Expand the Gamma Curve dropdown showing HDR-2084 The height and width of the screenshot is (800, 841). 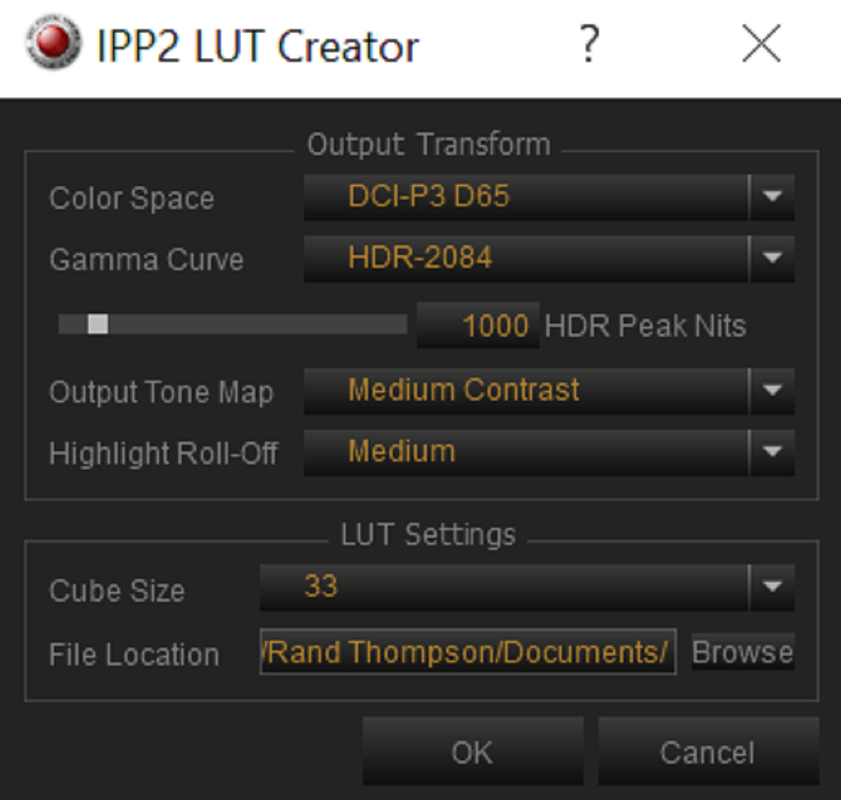pos(549,258)
